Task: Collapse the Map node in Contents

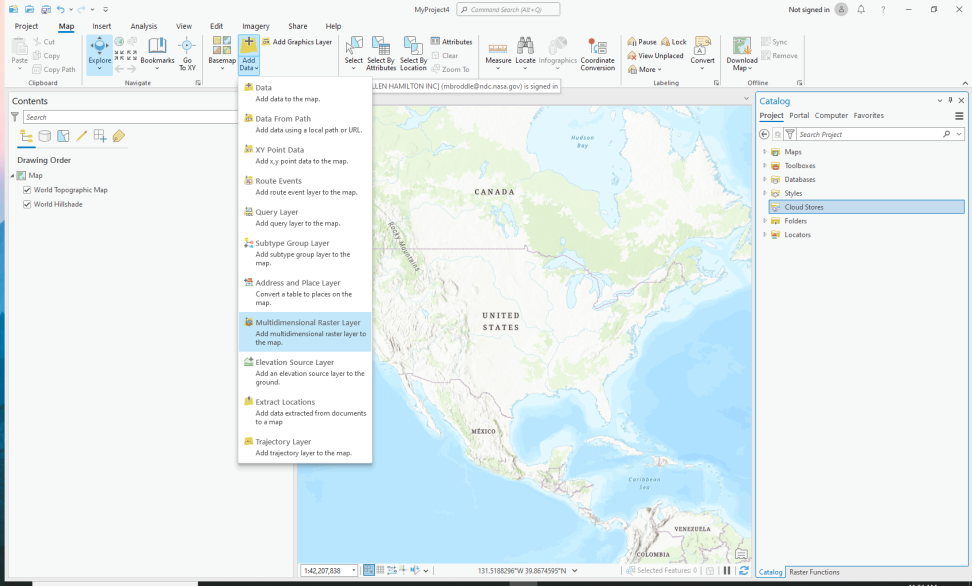Action: (12, 175)
